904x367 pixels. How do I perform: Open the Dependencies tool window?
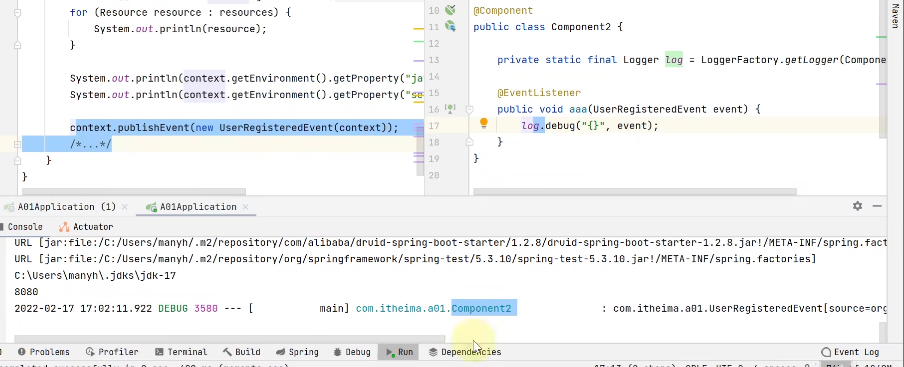tap(465, 352)
